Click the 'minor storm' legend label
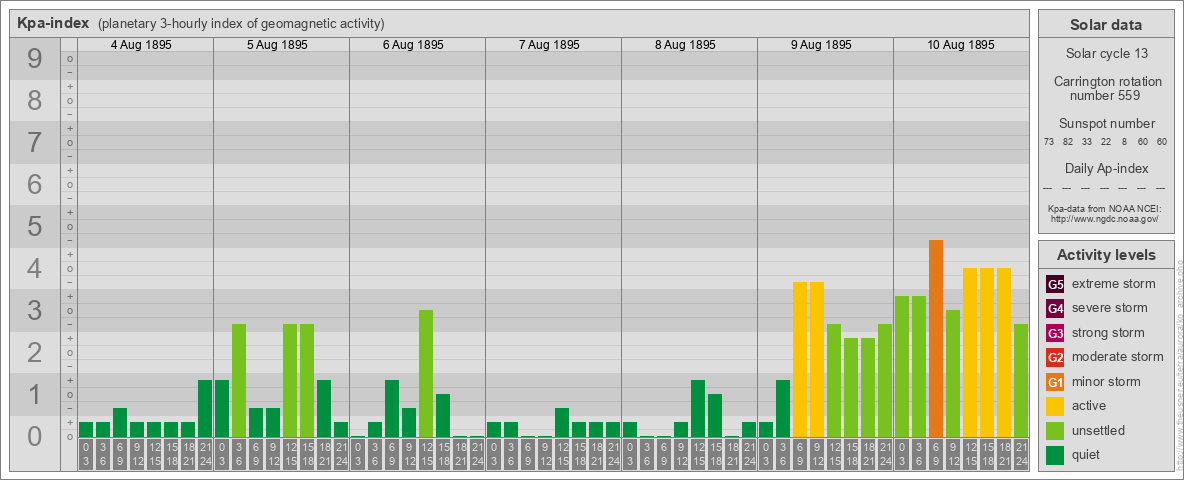The image size is (1184, 480). pyautogui.click(x=1106, y=381)
